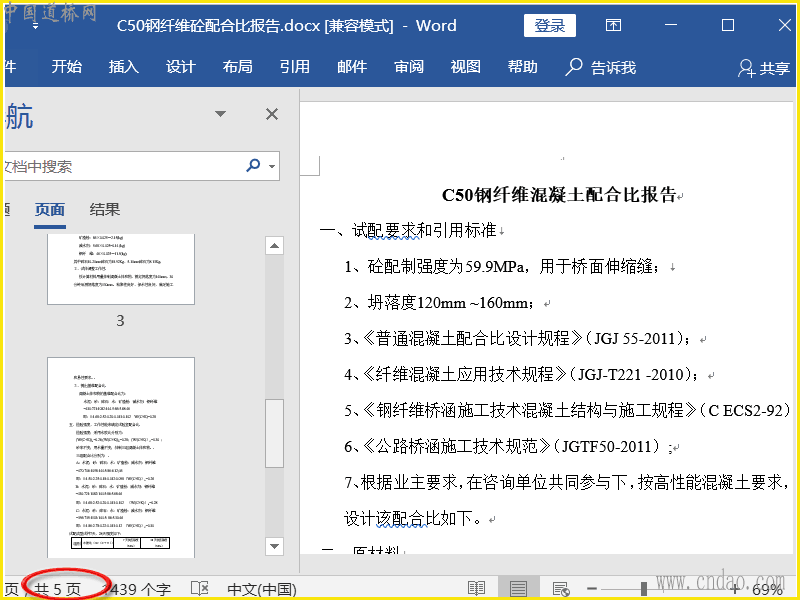
Task: Switch to Print Layout view icon
Action: (x=518, y=589)
